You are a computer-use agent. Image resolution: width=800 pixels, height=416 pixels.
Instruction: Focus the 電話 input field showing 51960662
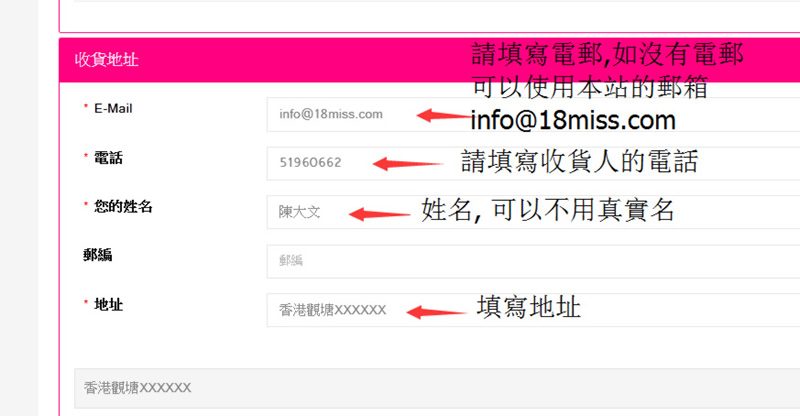[x=533, y=163]
